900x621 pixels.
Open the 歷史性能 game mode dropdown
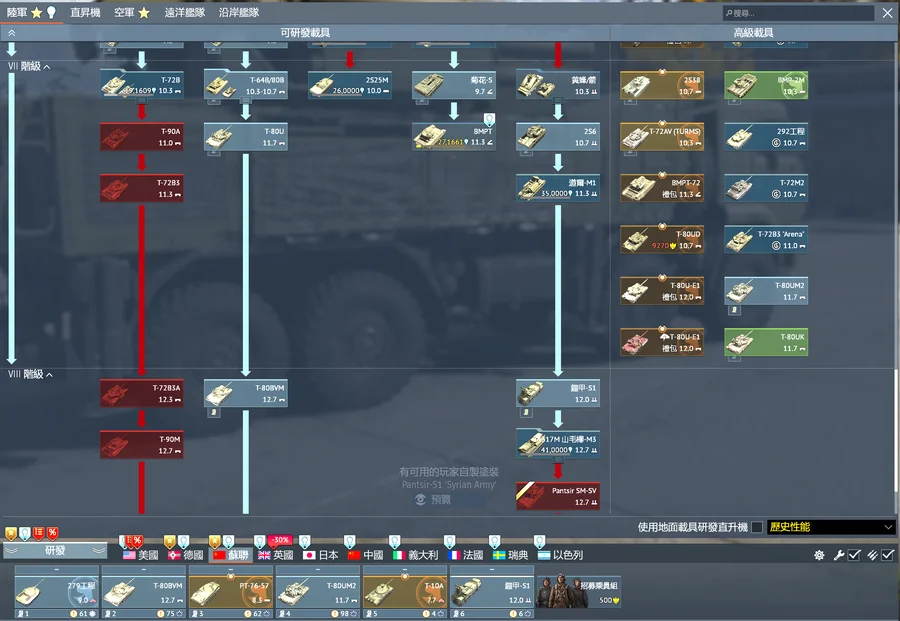tap(830, 527)
